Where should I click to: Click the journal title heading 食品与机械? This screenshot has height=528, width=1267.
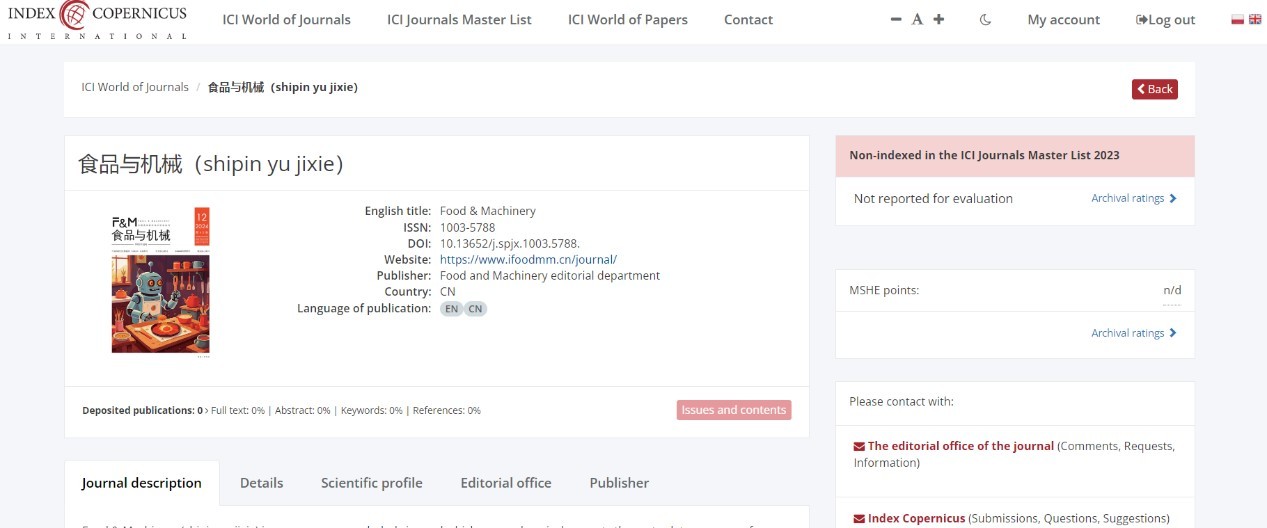coord(211,164)
